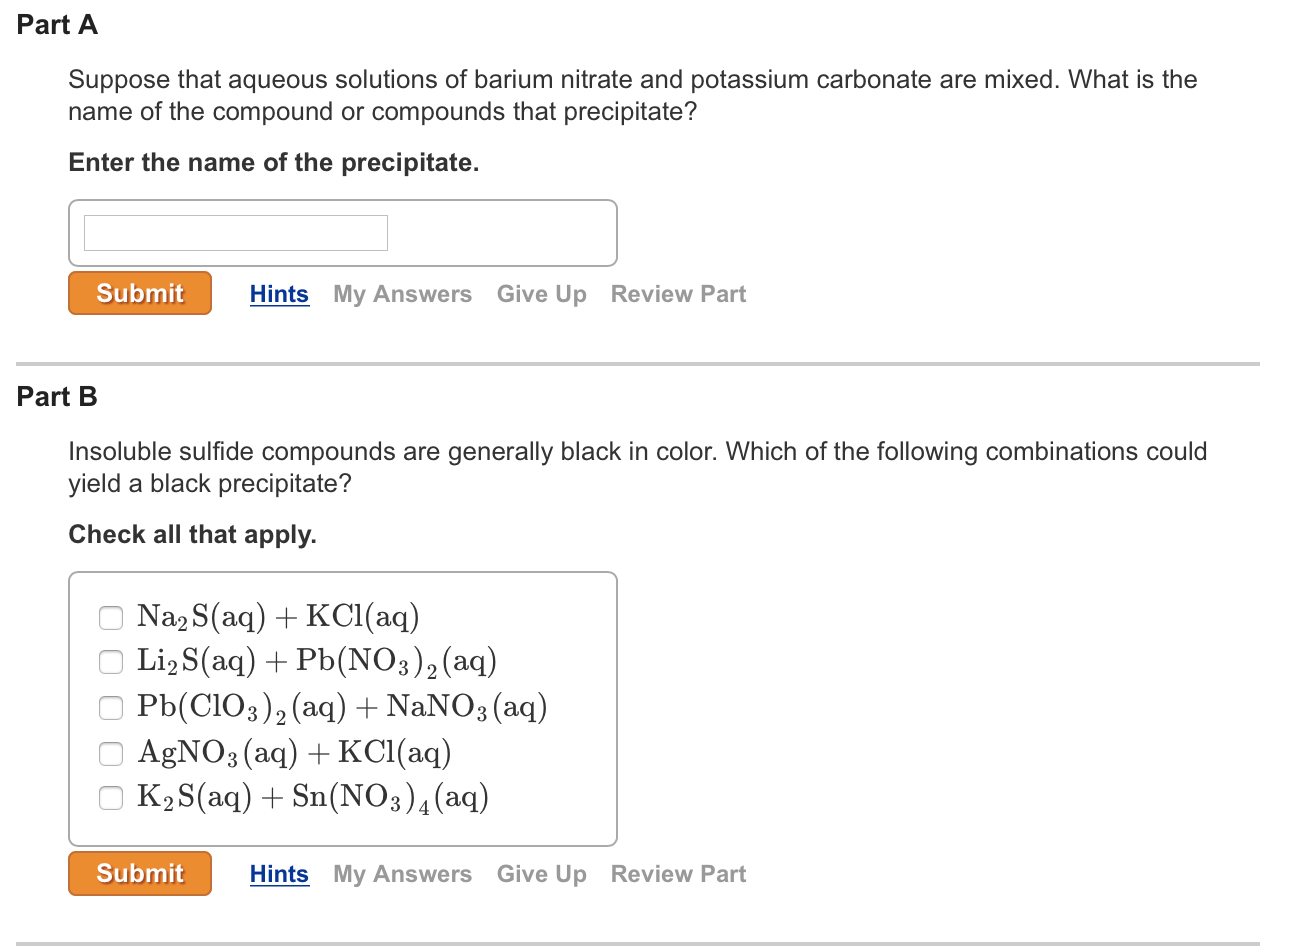1290x946 pixels.
Task: Click the precipitate name text field
Action: coord(236,233)
